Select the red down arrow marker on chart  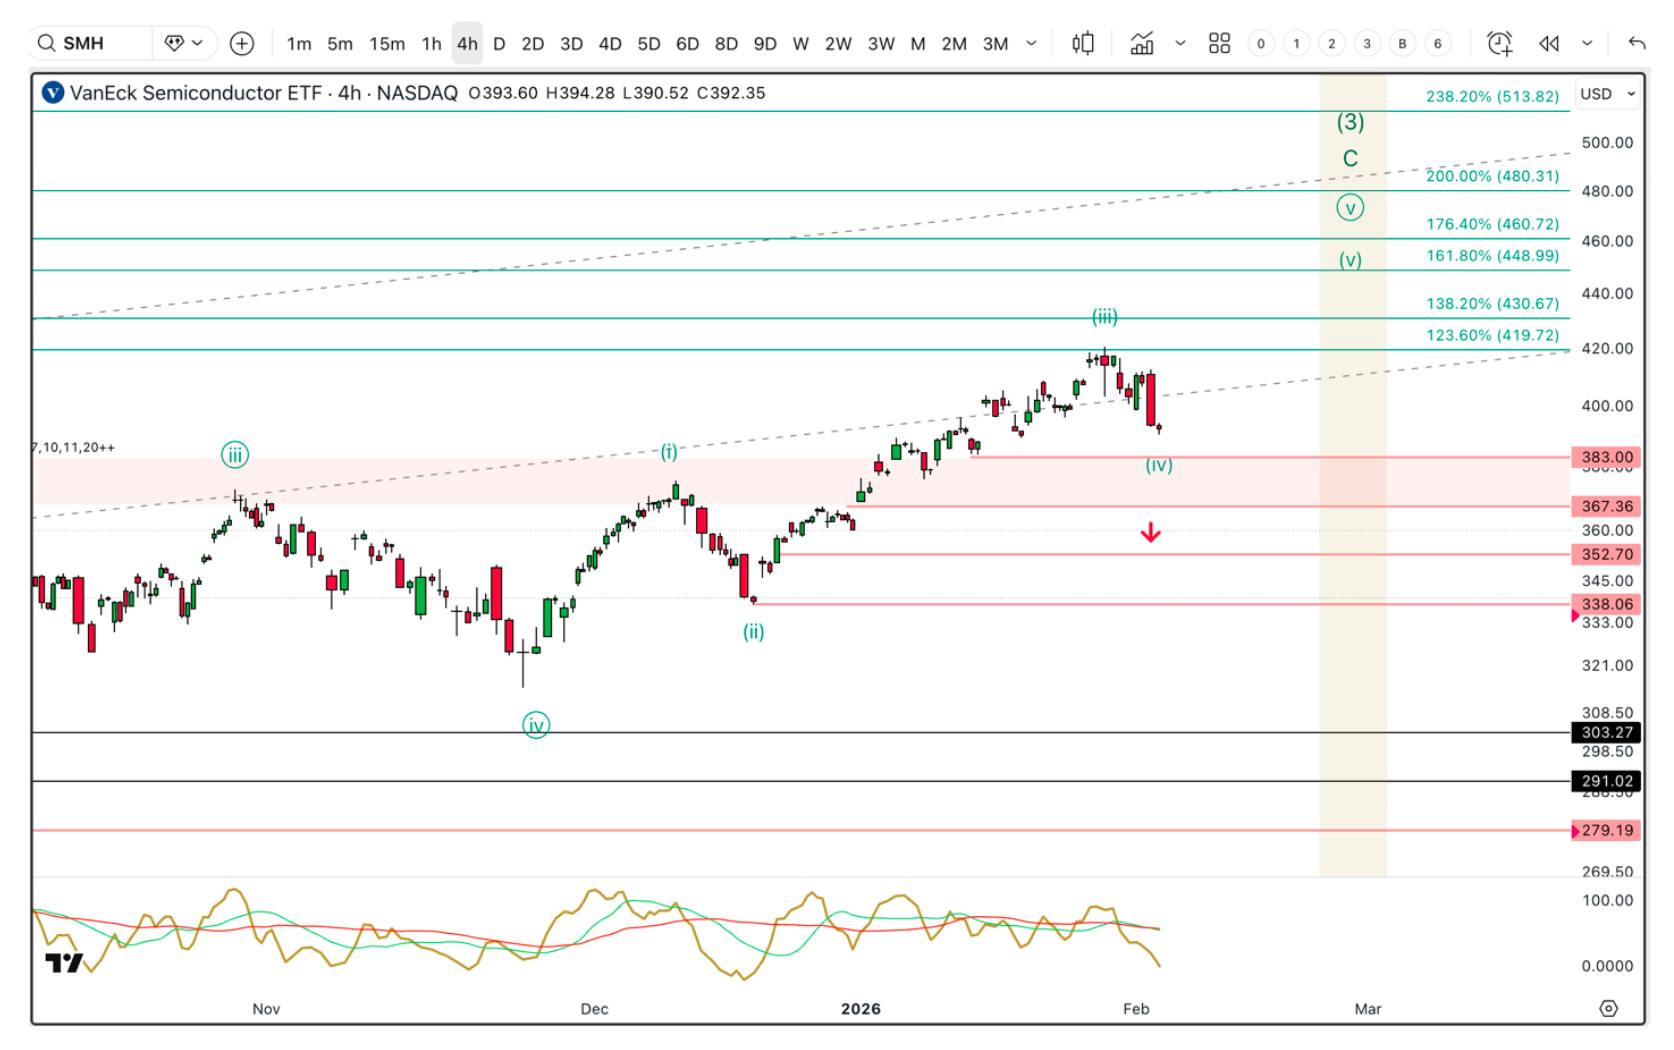coord(1151,532)
